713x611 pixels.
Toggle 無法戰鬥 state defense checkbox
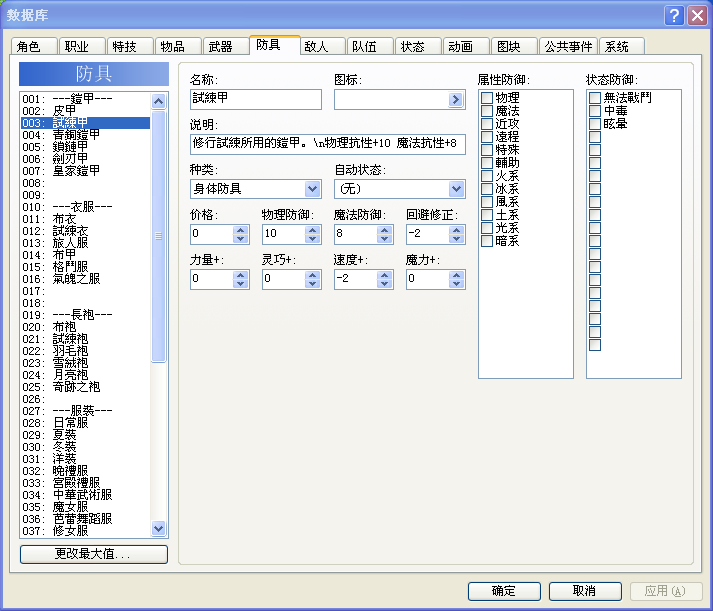point(595,98)
